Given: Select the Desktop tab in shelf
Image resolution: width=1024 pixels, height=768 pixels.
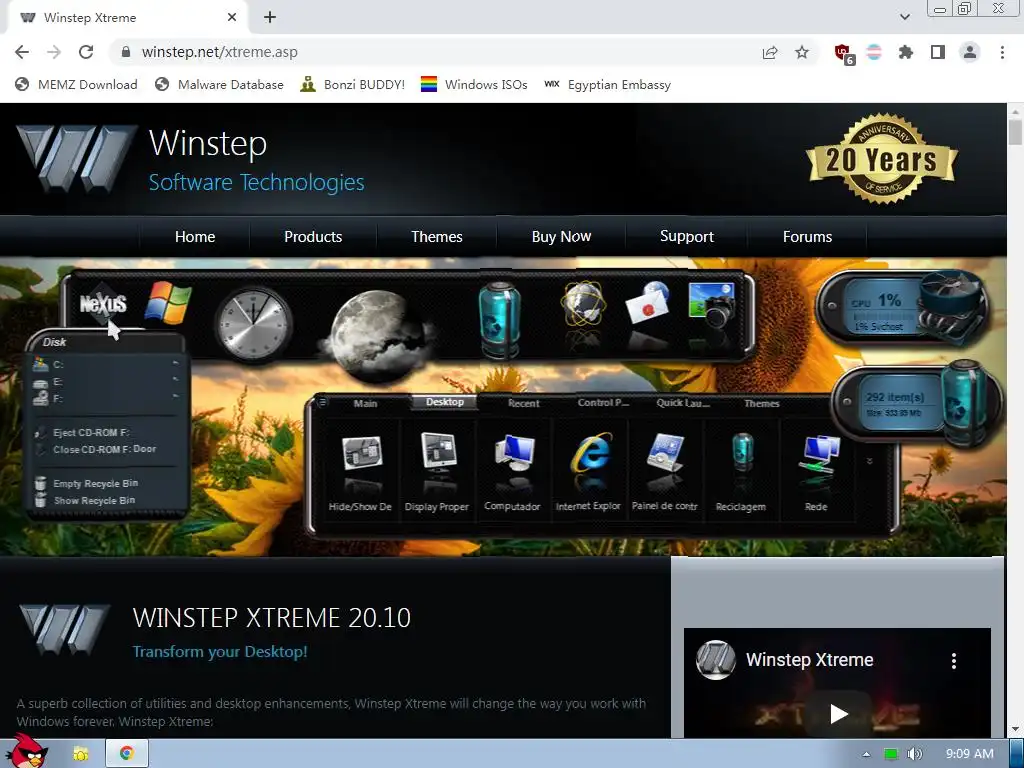Looking at the screenshot, I should [445, 402].
